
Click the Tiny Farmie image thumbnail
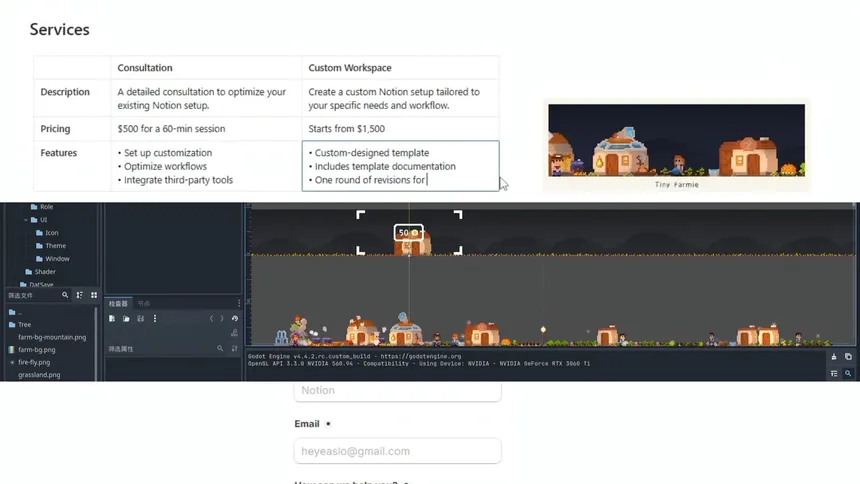tap(676, 140)
